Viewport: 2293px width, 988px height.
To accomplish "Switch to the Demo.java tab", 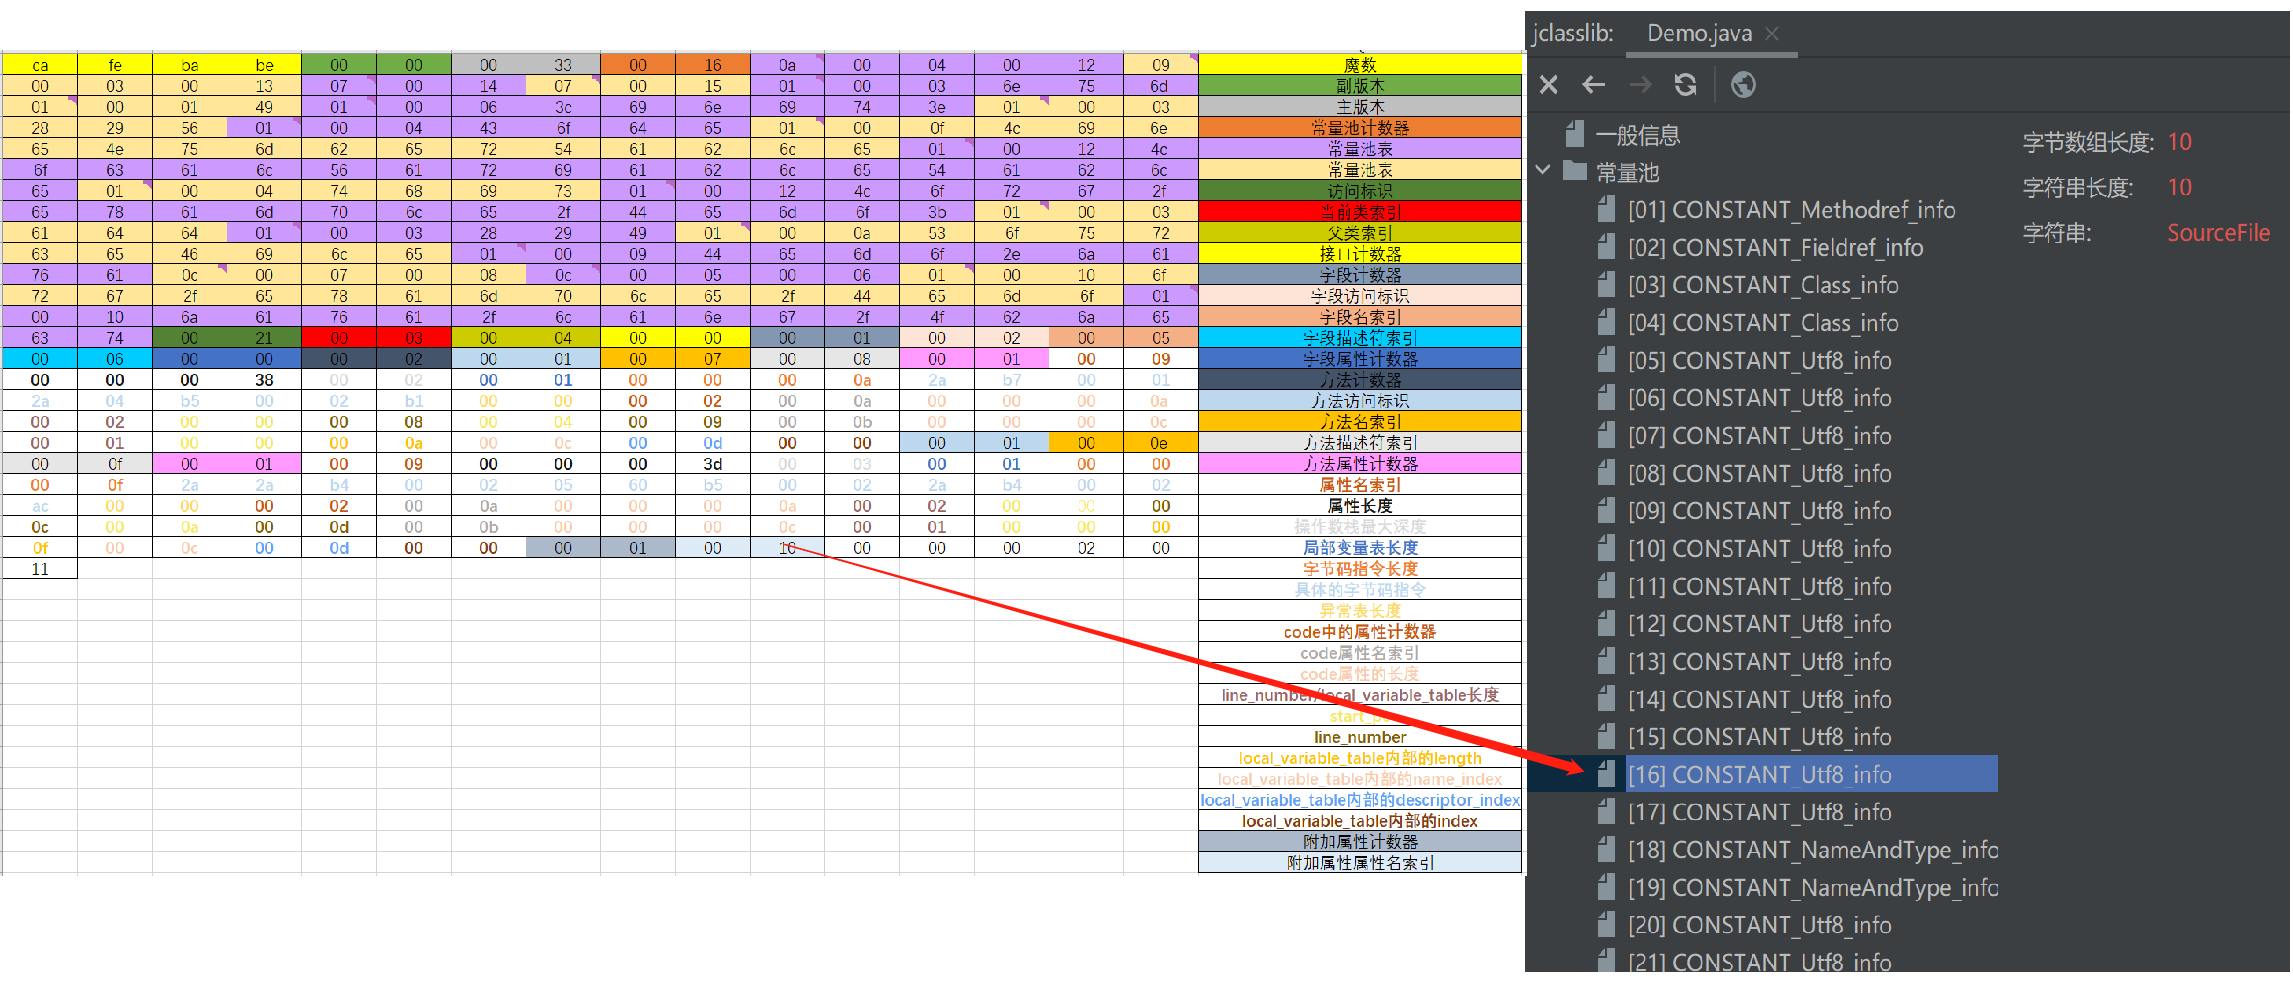I will tap(1698, 34).
